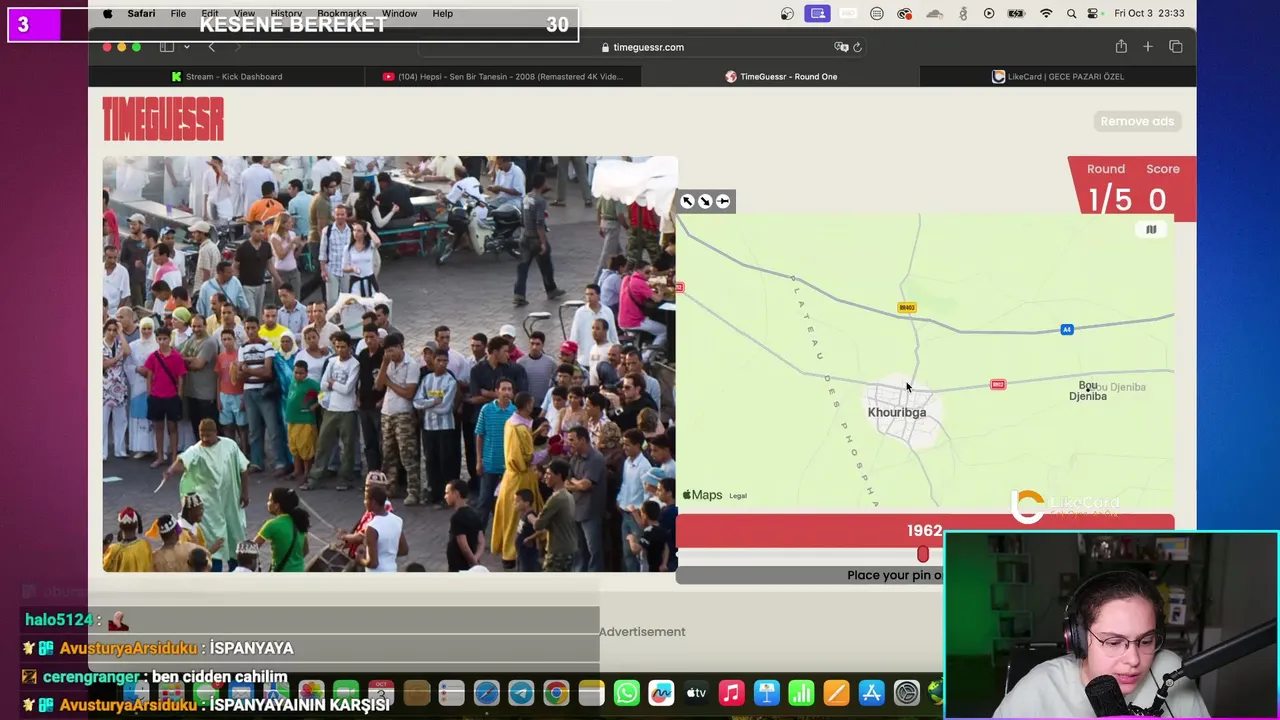Click Bou Djeniba town on the map
This screenshot has height=720, width=1280.
click(x=1088, y=391)
